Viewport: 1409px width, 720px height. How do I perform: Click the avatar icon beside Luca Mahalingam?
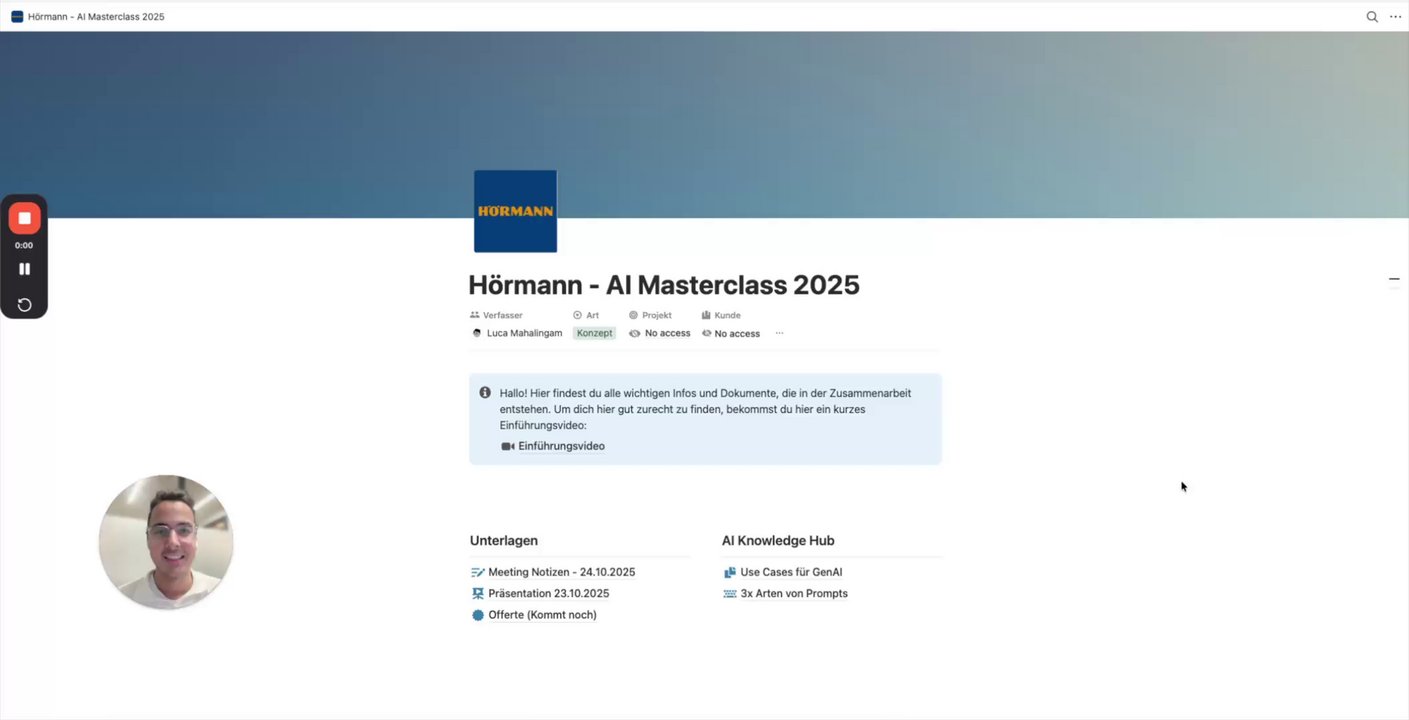[x=477, y=333]
